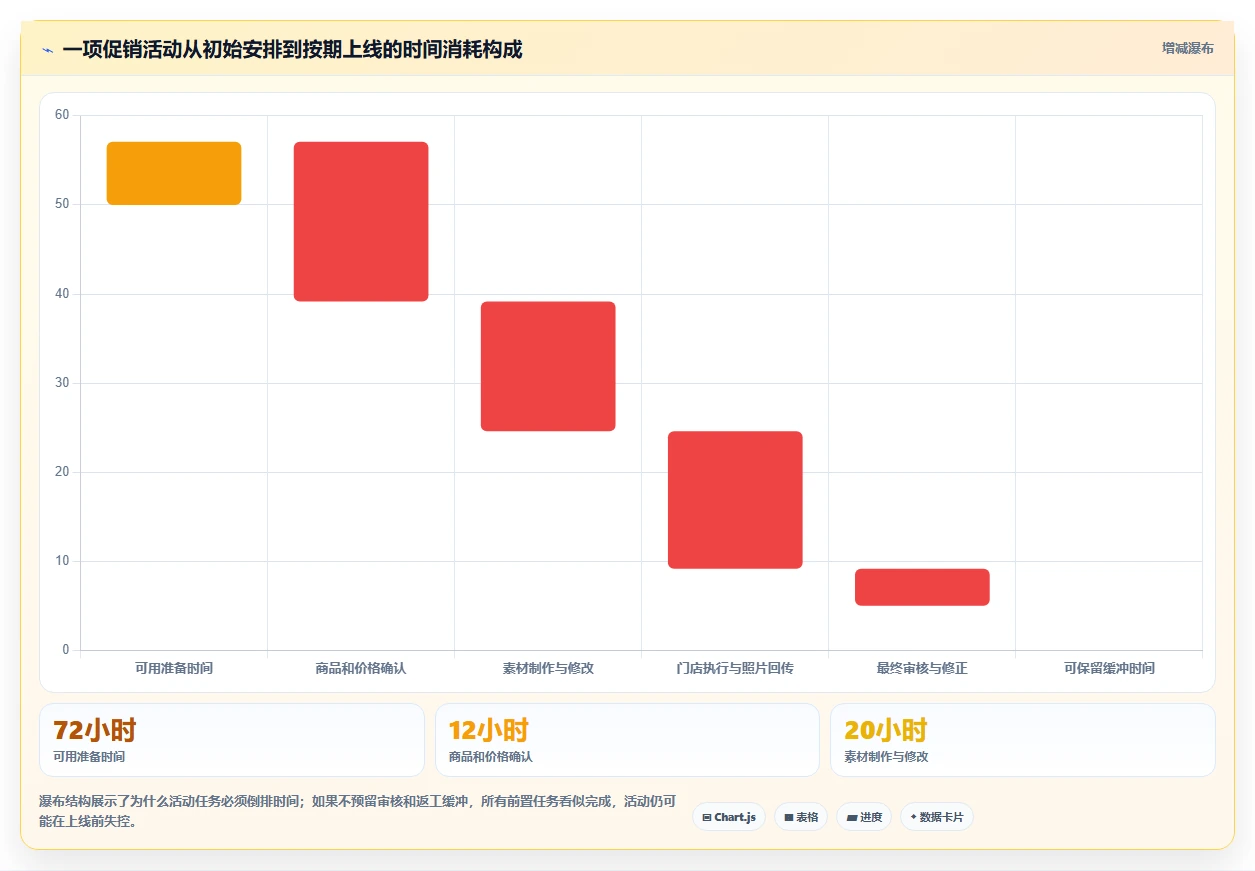Click the 表格 tag chip
The width and height of the screenshot is (1255, 871).
point(801,817)
